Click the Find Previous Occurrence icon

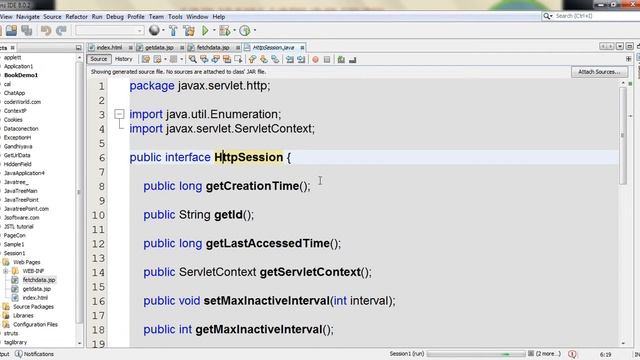coord(204,60)
